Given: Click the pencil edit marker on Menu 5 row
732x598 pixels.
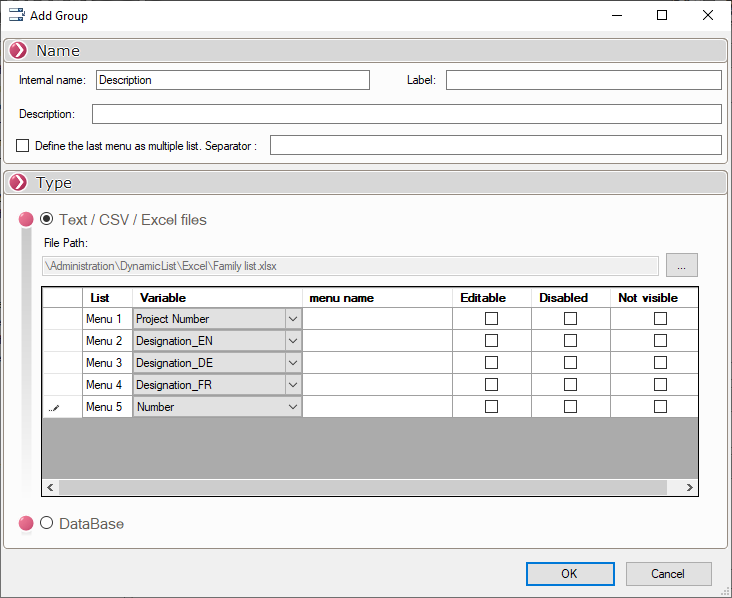Looking at the screenshot, I should pyautogui.click(x=55, y=408).
